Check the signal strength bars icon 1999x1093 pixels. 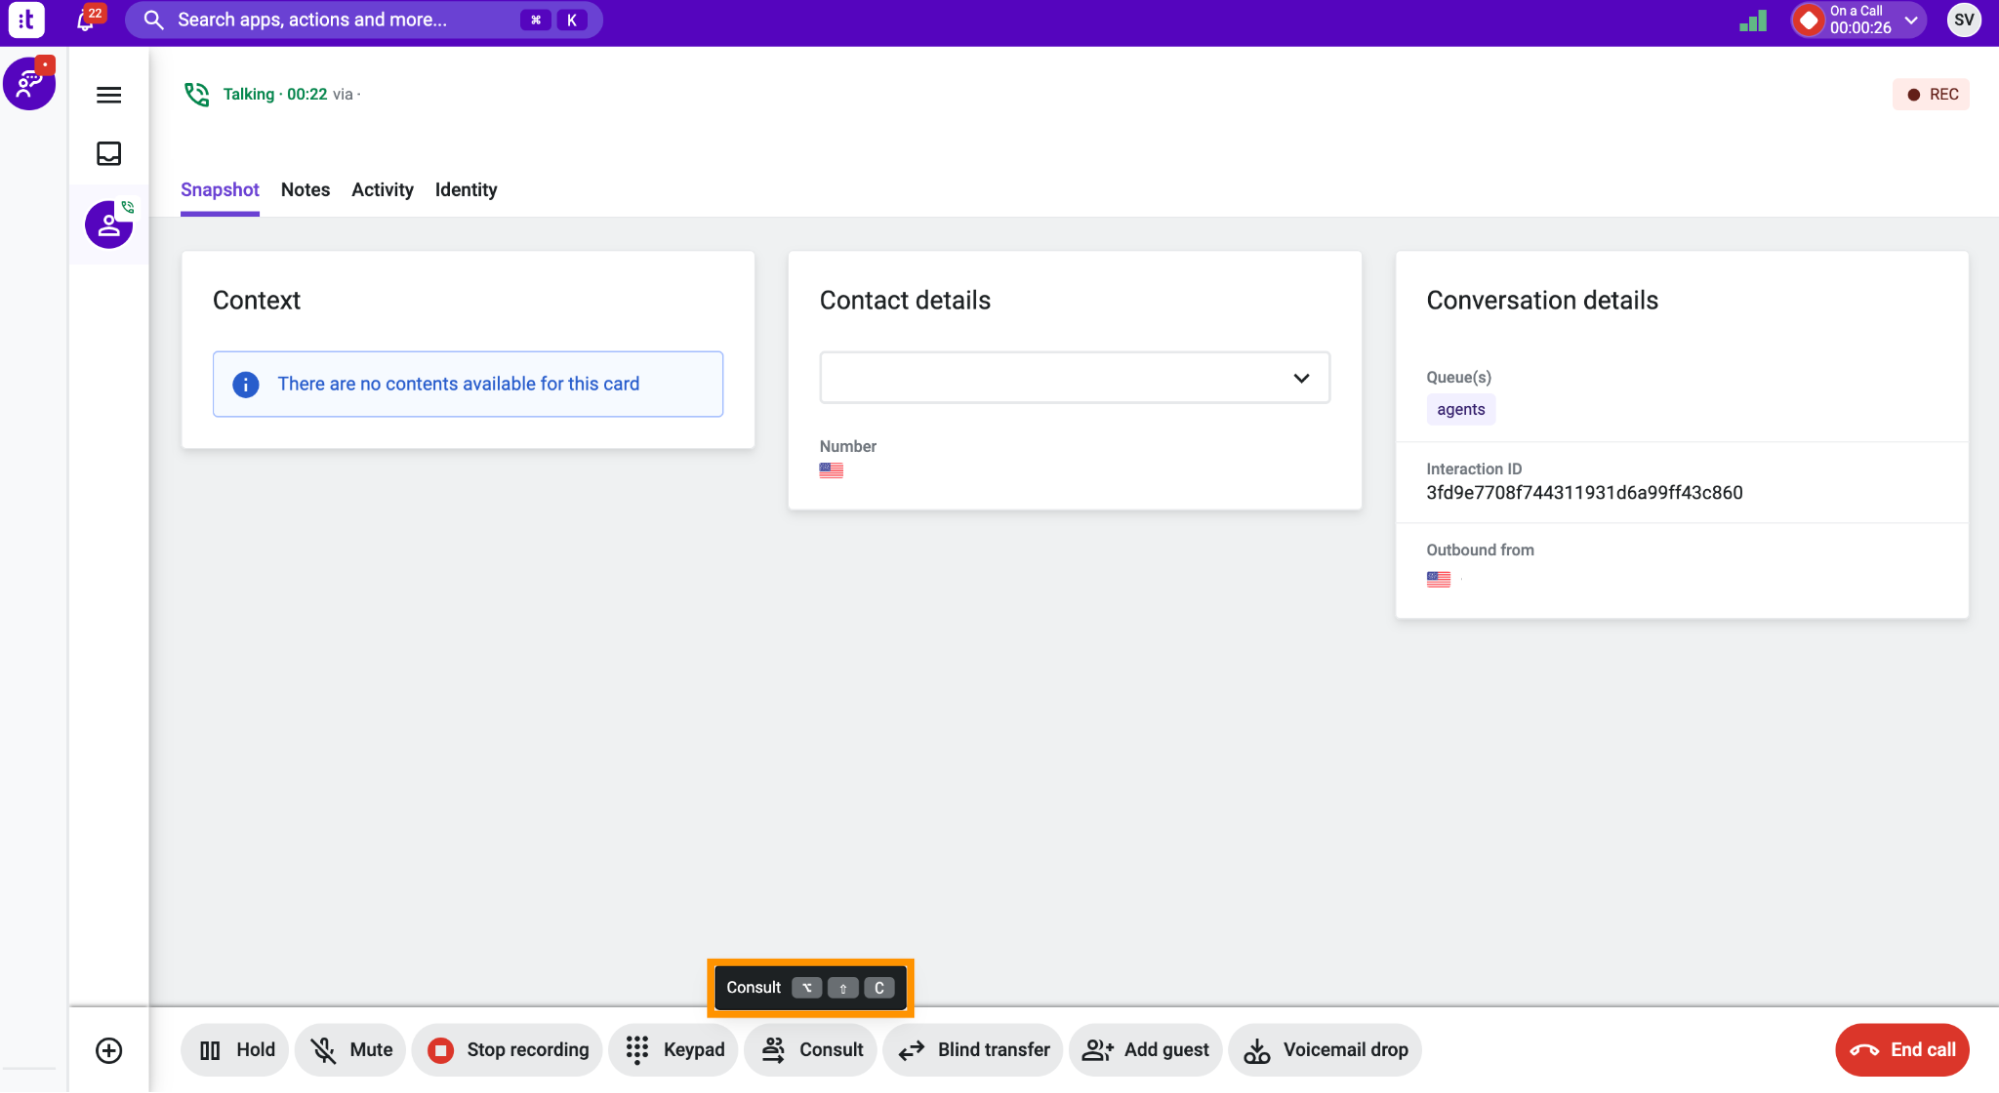1752,20
